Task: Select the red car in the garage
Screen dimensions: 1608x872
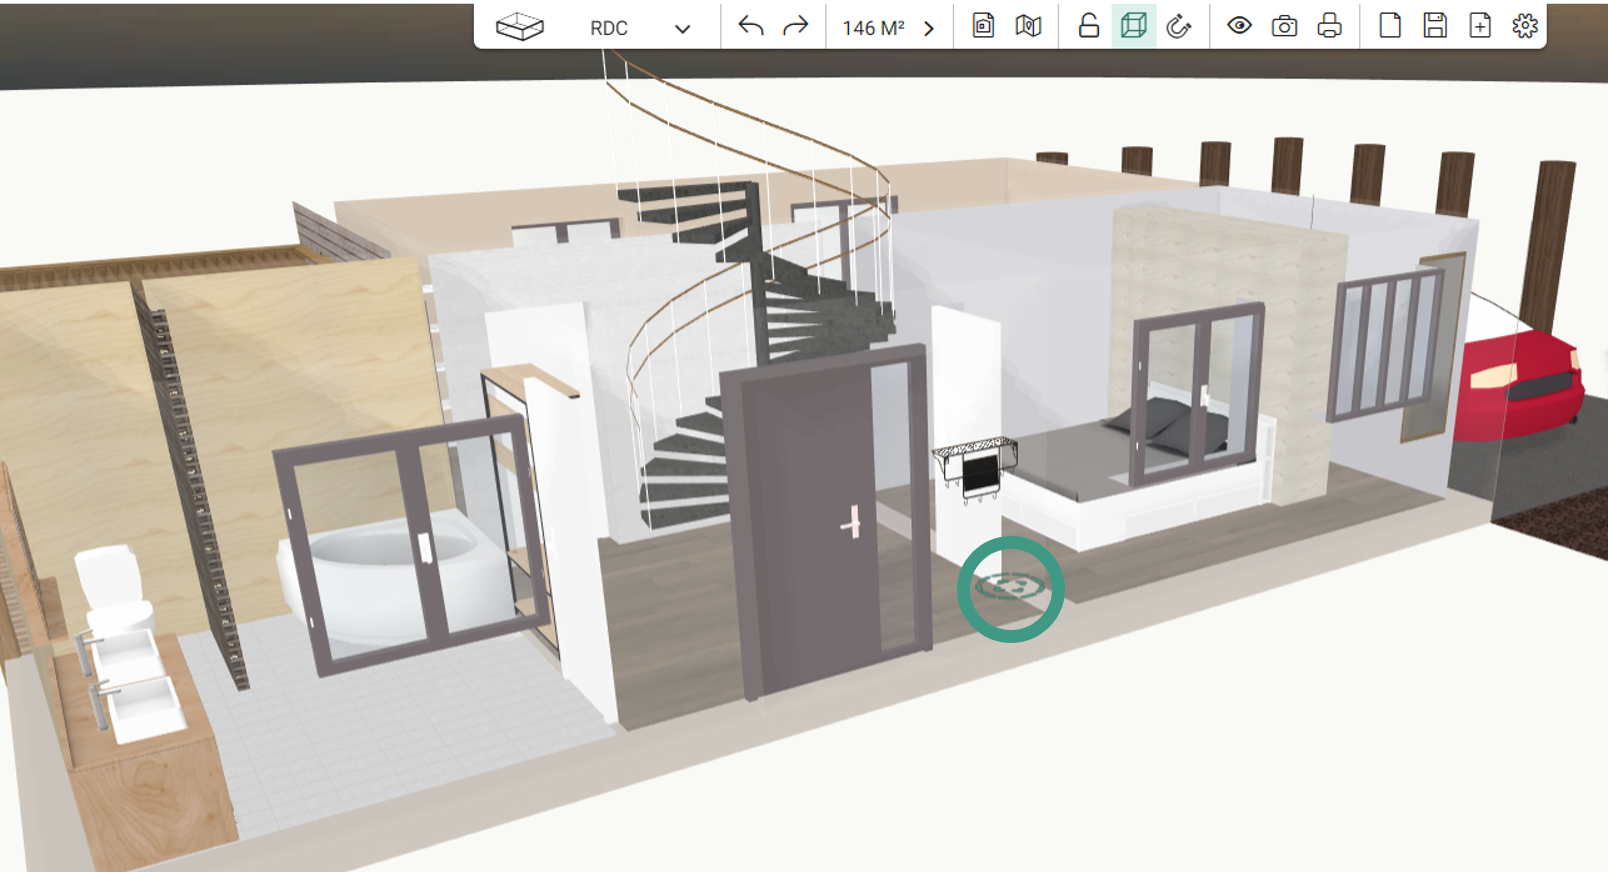Action: coord(1520,385)
